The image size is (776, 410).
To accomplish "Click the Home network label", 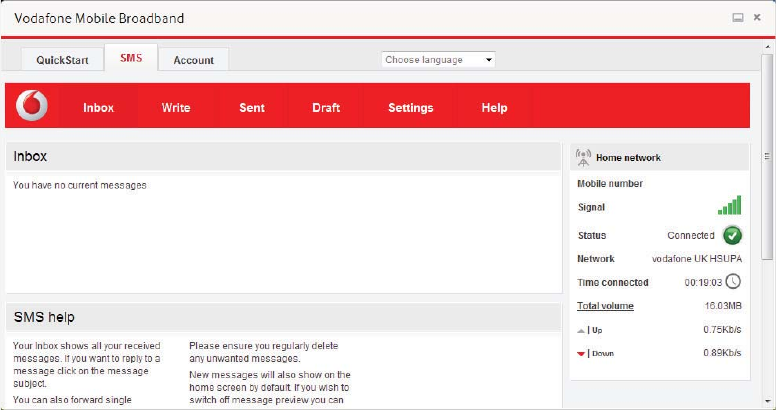I will coord(628,158).
